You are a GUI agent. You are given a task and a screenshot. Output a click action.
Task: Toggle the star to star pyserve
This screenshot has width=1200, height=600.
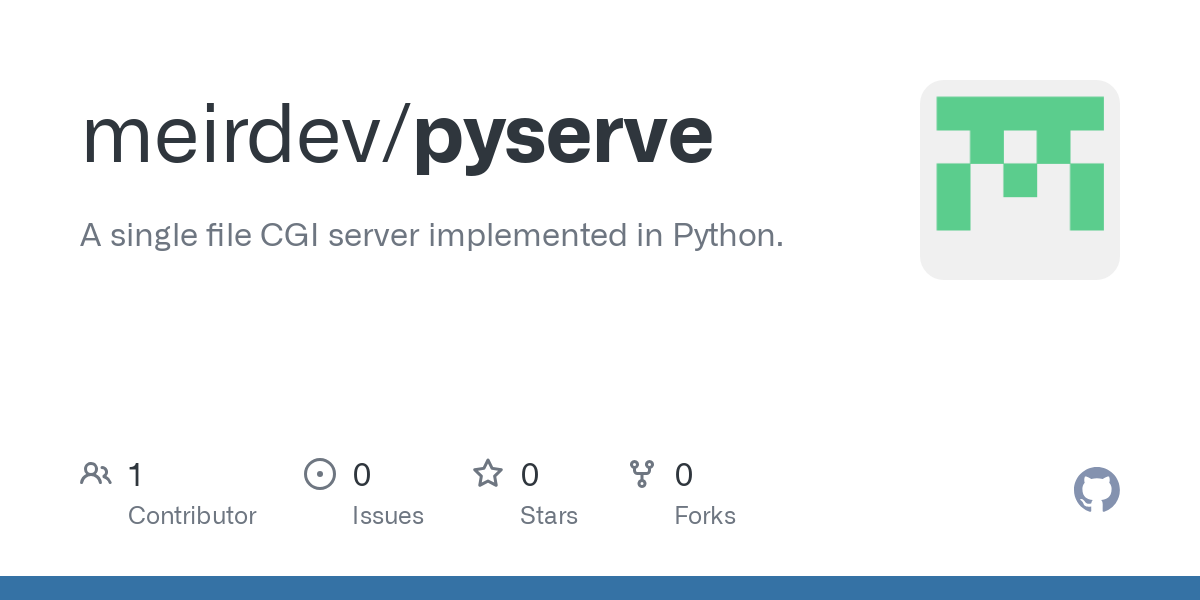pyautogui.click(x=488, y=474)
